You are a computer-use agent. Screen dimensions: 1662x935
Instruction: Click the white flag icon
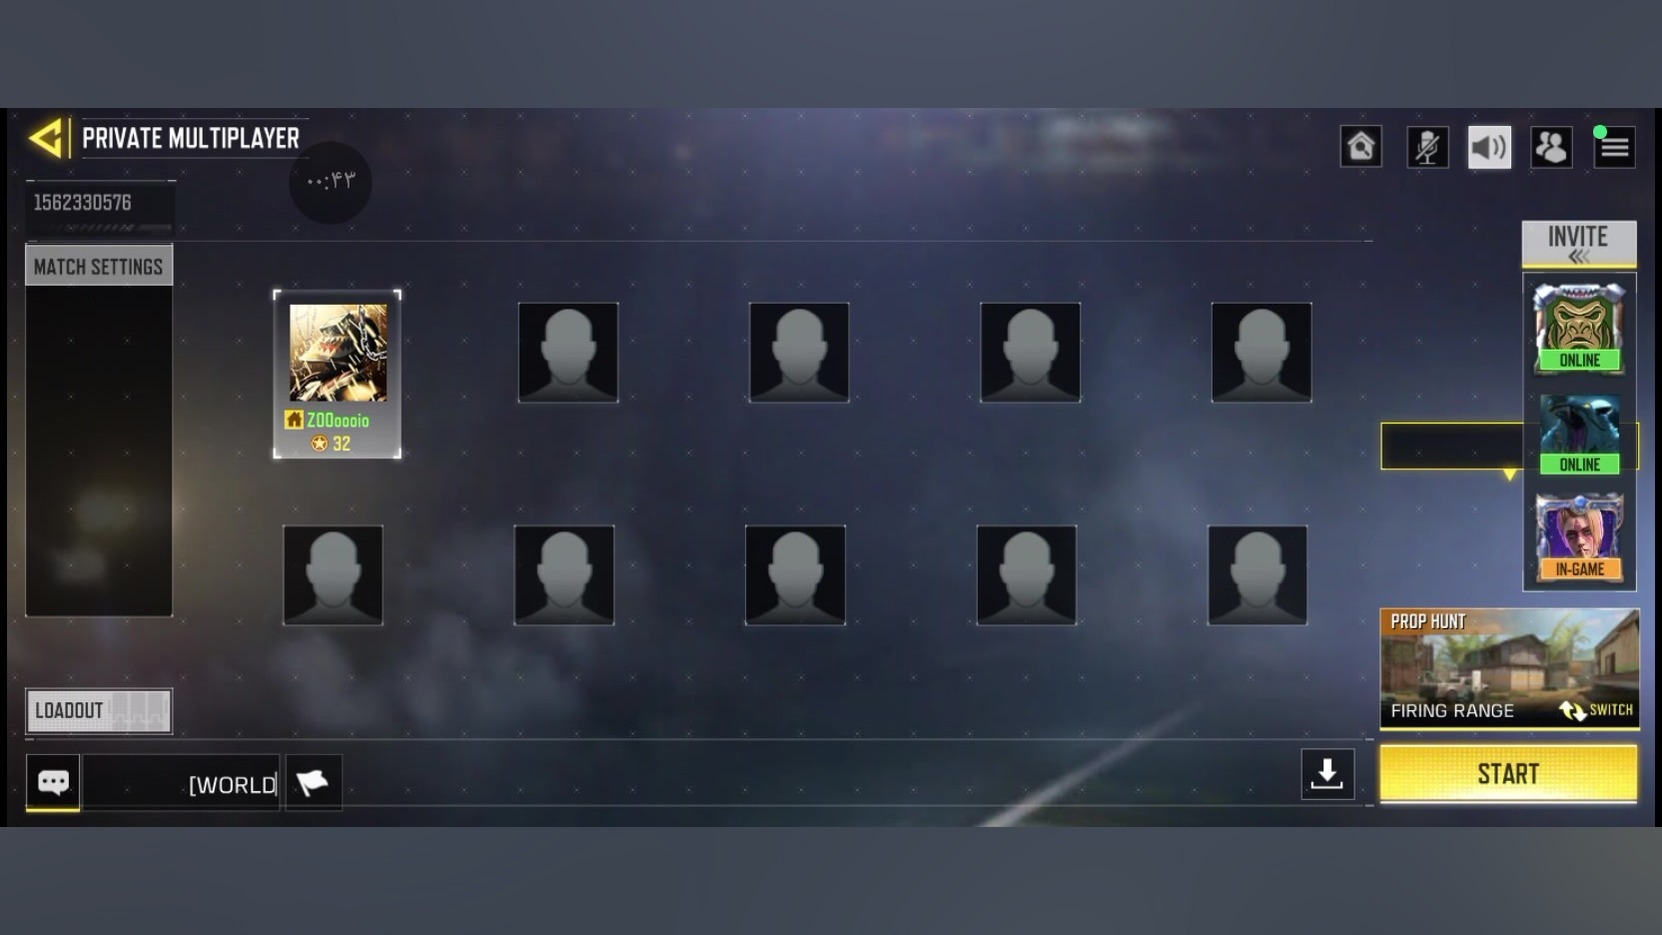click(x=313, y=782)
